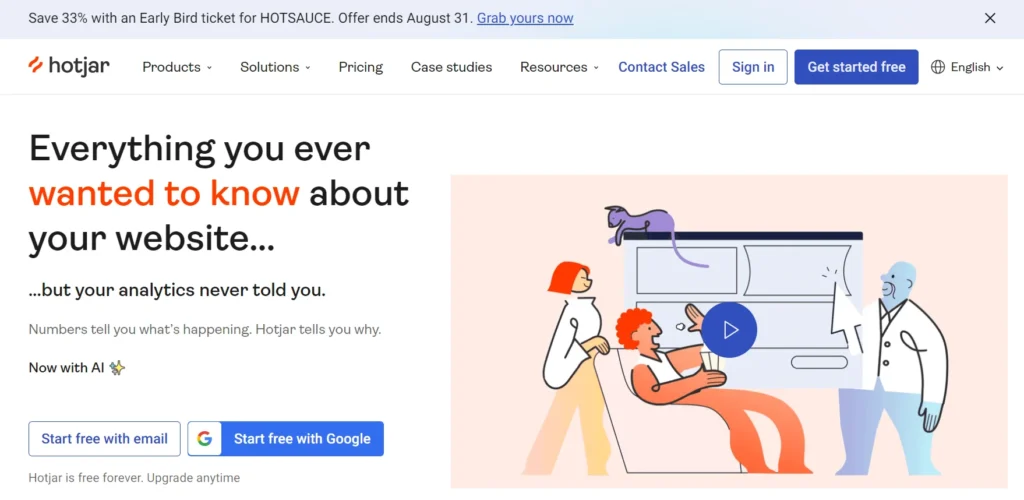Expand the Resources menu chevron
1024x500 pixels.
click(x=596, y=68)
